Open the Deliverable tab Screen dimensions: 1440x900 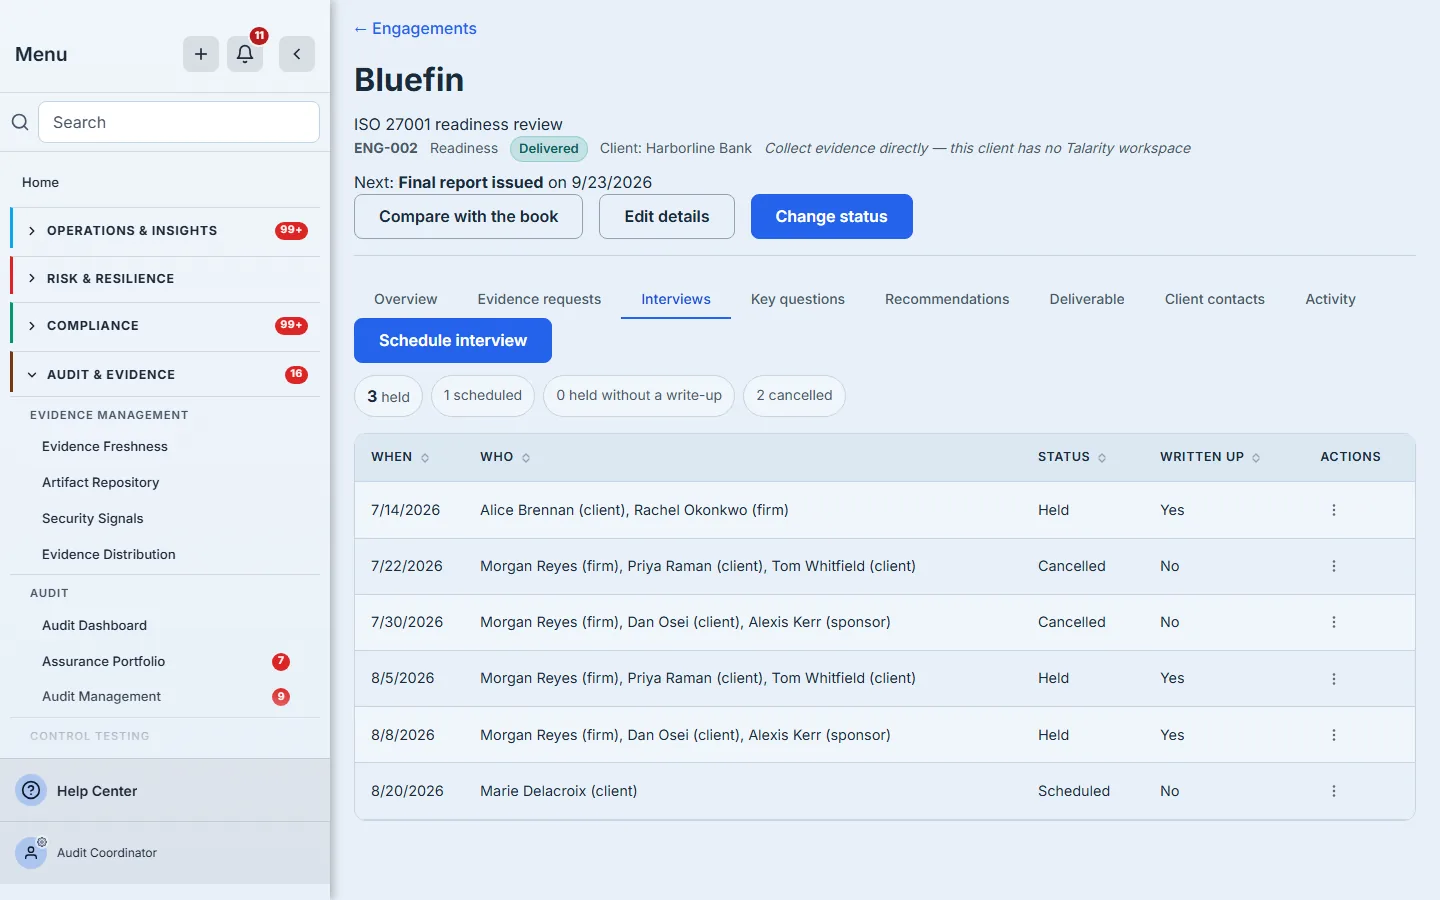click(x=1087, y=299)
